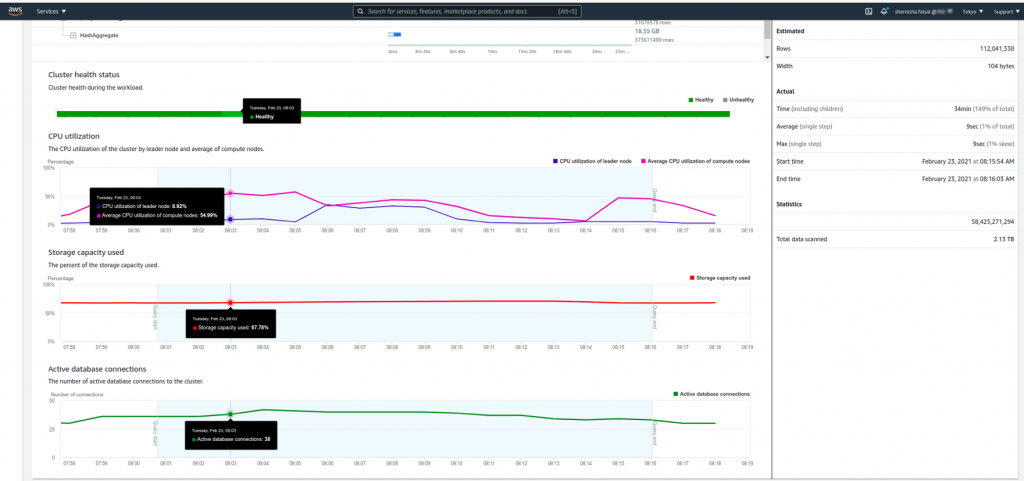Image resolution: width=1024 pixels, height=481 pixels.
Task: Click the 18.55 GB size text
Action: pos(647,31)
